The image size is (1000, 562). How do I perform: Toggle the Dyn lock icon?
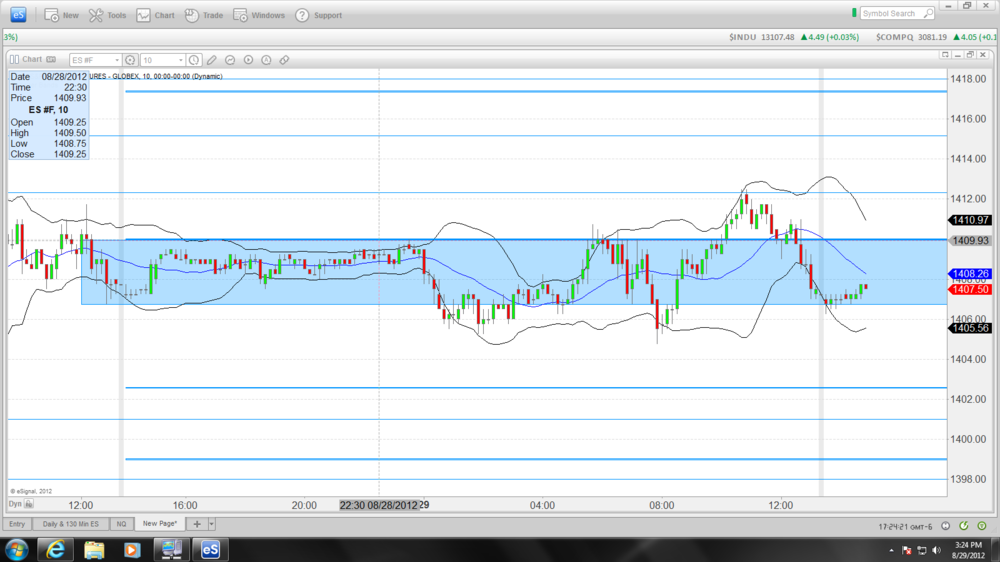[29, 504]
